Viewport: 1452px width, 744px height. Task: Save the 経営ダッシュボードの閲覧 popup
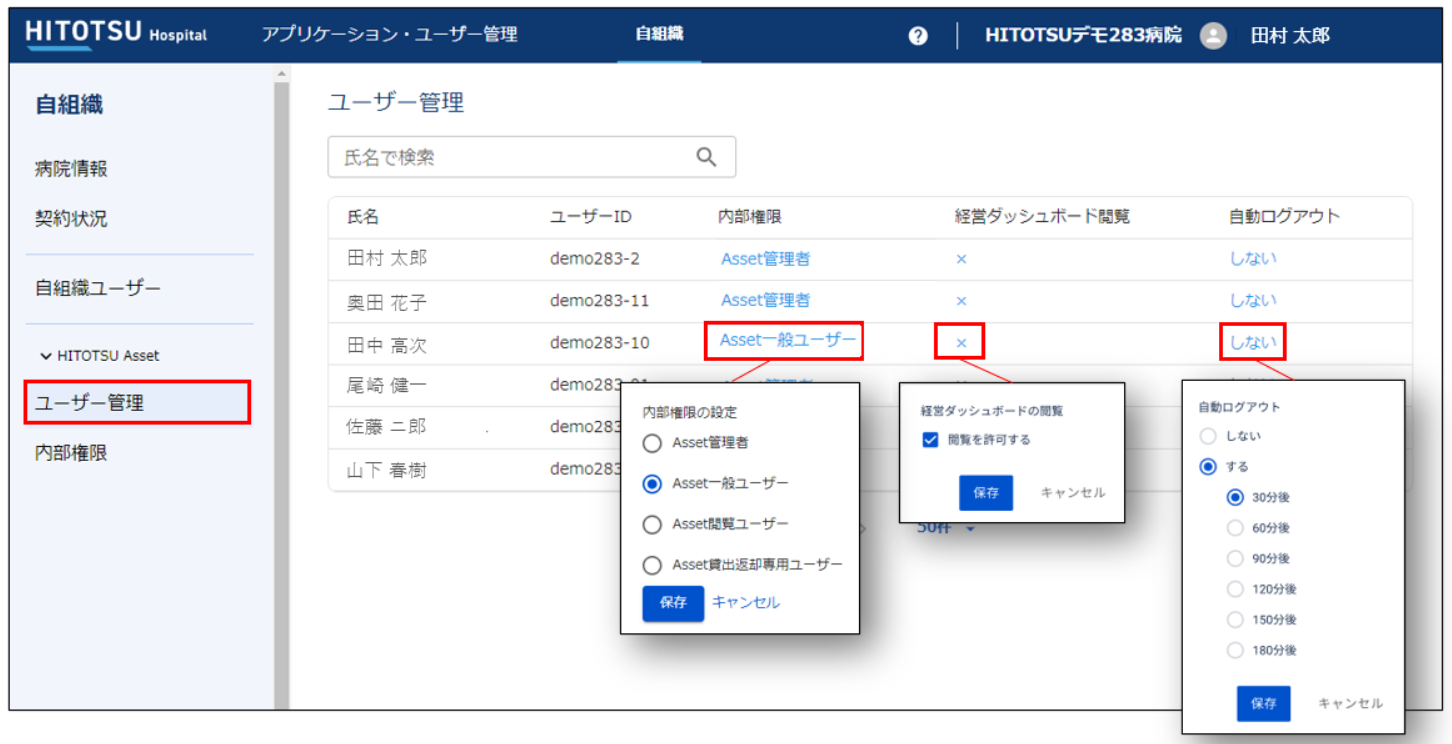[x=986, y=493]
